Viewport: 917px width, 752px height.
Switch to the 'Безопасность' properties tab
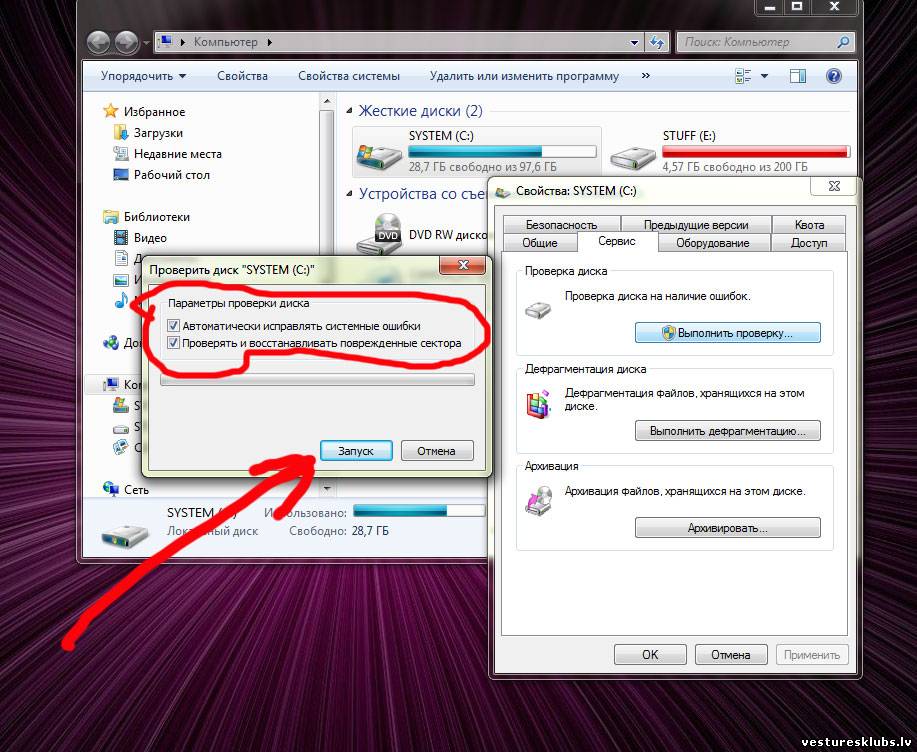click(561, 225)
